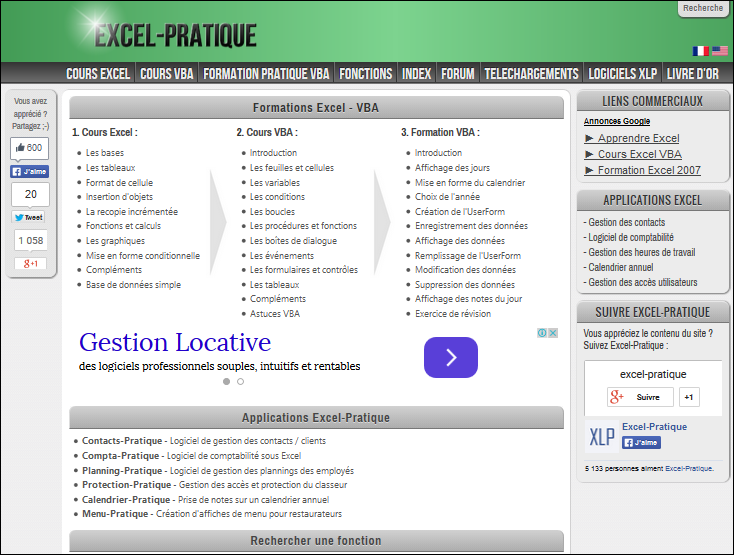The height and width of the screenshot is (555, 734).
Task: Click the thumbs-up 600 like counter
Action: coord(29,148)
